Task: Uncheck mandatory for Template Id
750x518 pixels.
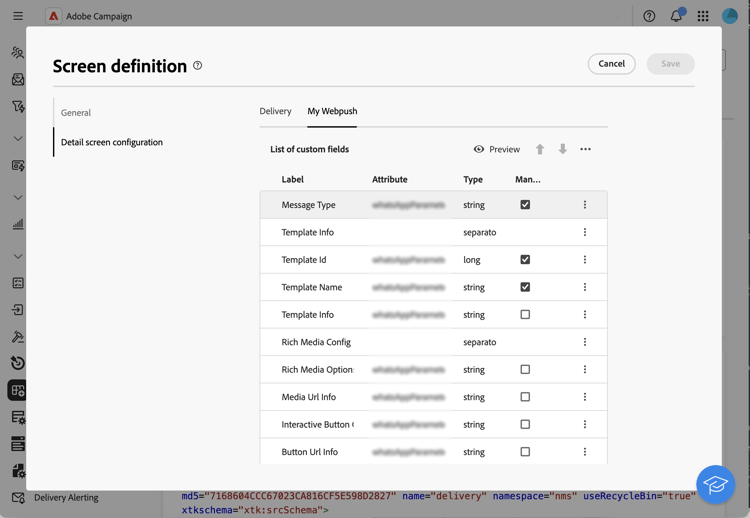Action: pos(525,260)
